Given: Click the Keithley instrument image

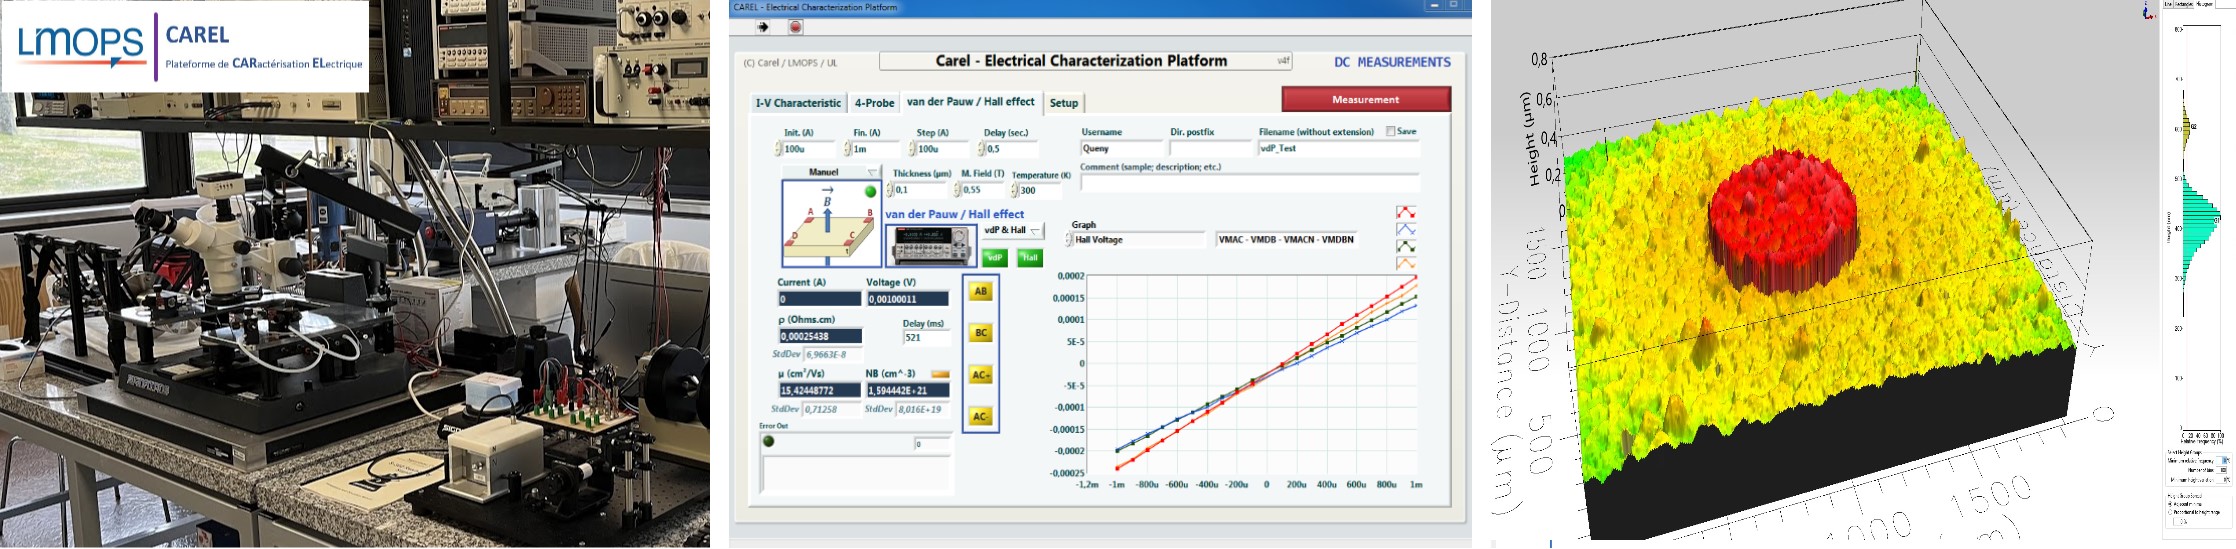Looking at the screenshot, I should click(931, 245).
